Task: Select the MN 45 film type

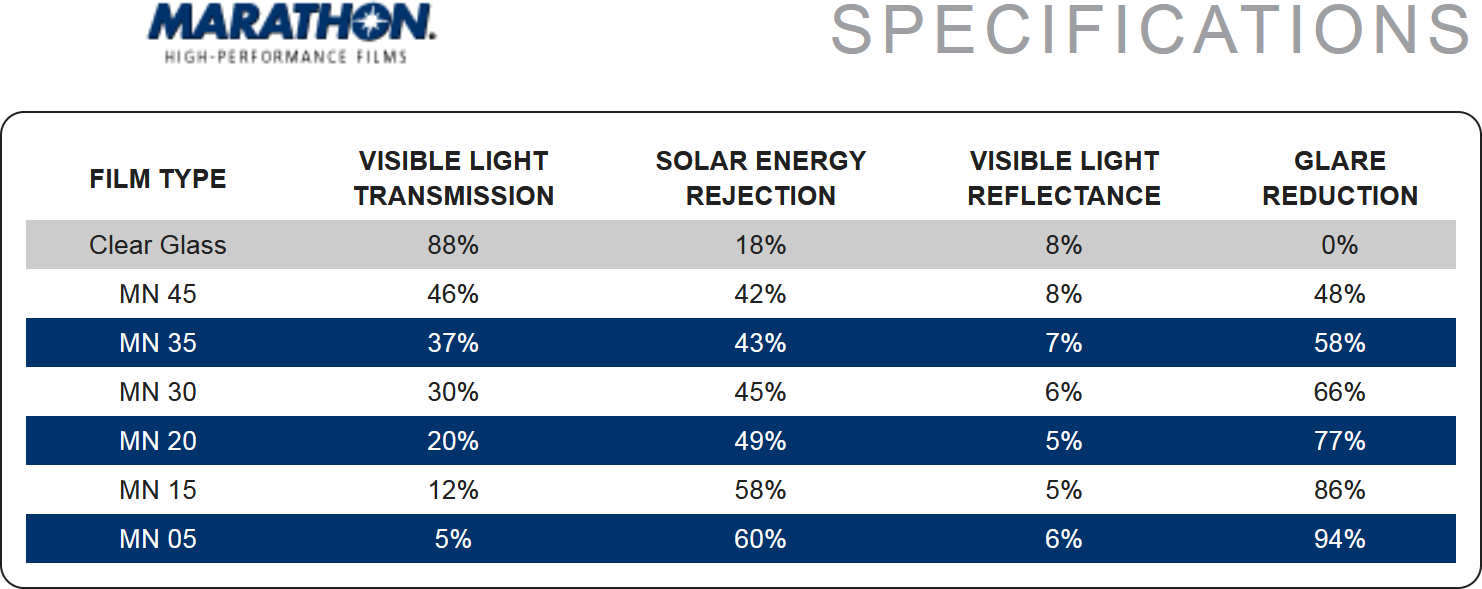Action: coord(158,294)
